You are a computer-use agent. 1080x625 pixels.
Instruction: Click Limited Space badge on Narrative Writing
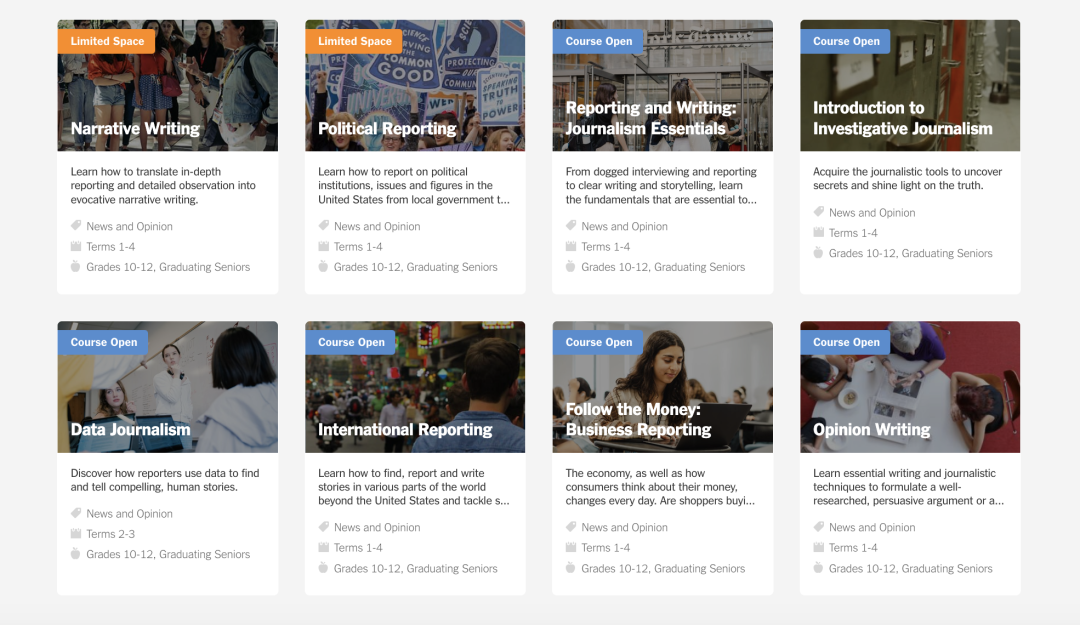point(107,41)
